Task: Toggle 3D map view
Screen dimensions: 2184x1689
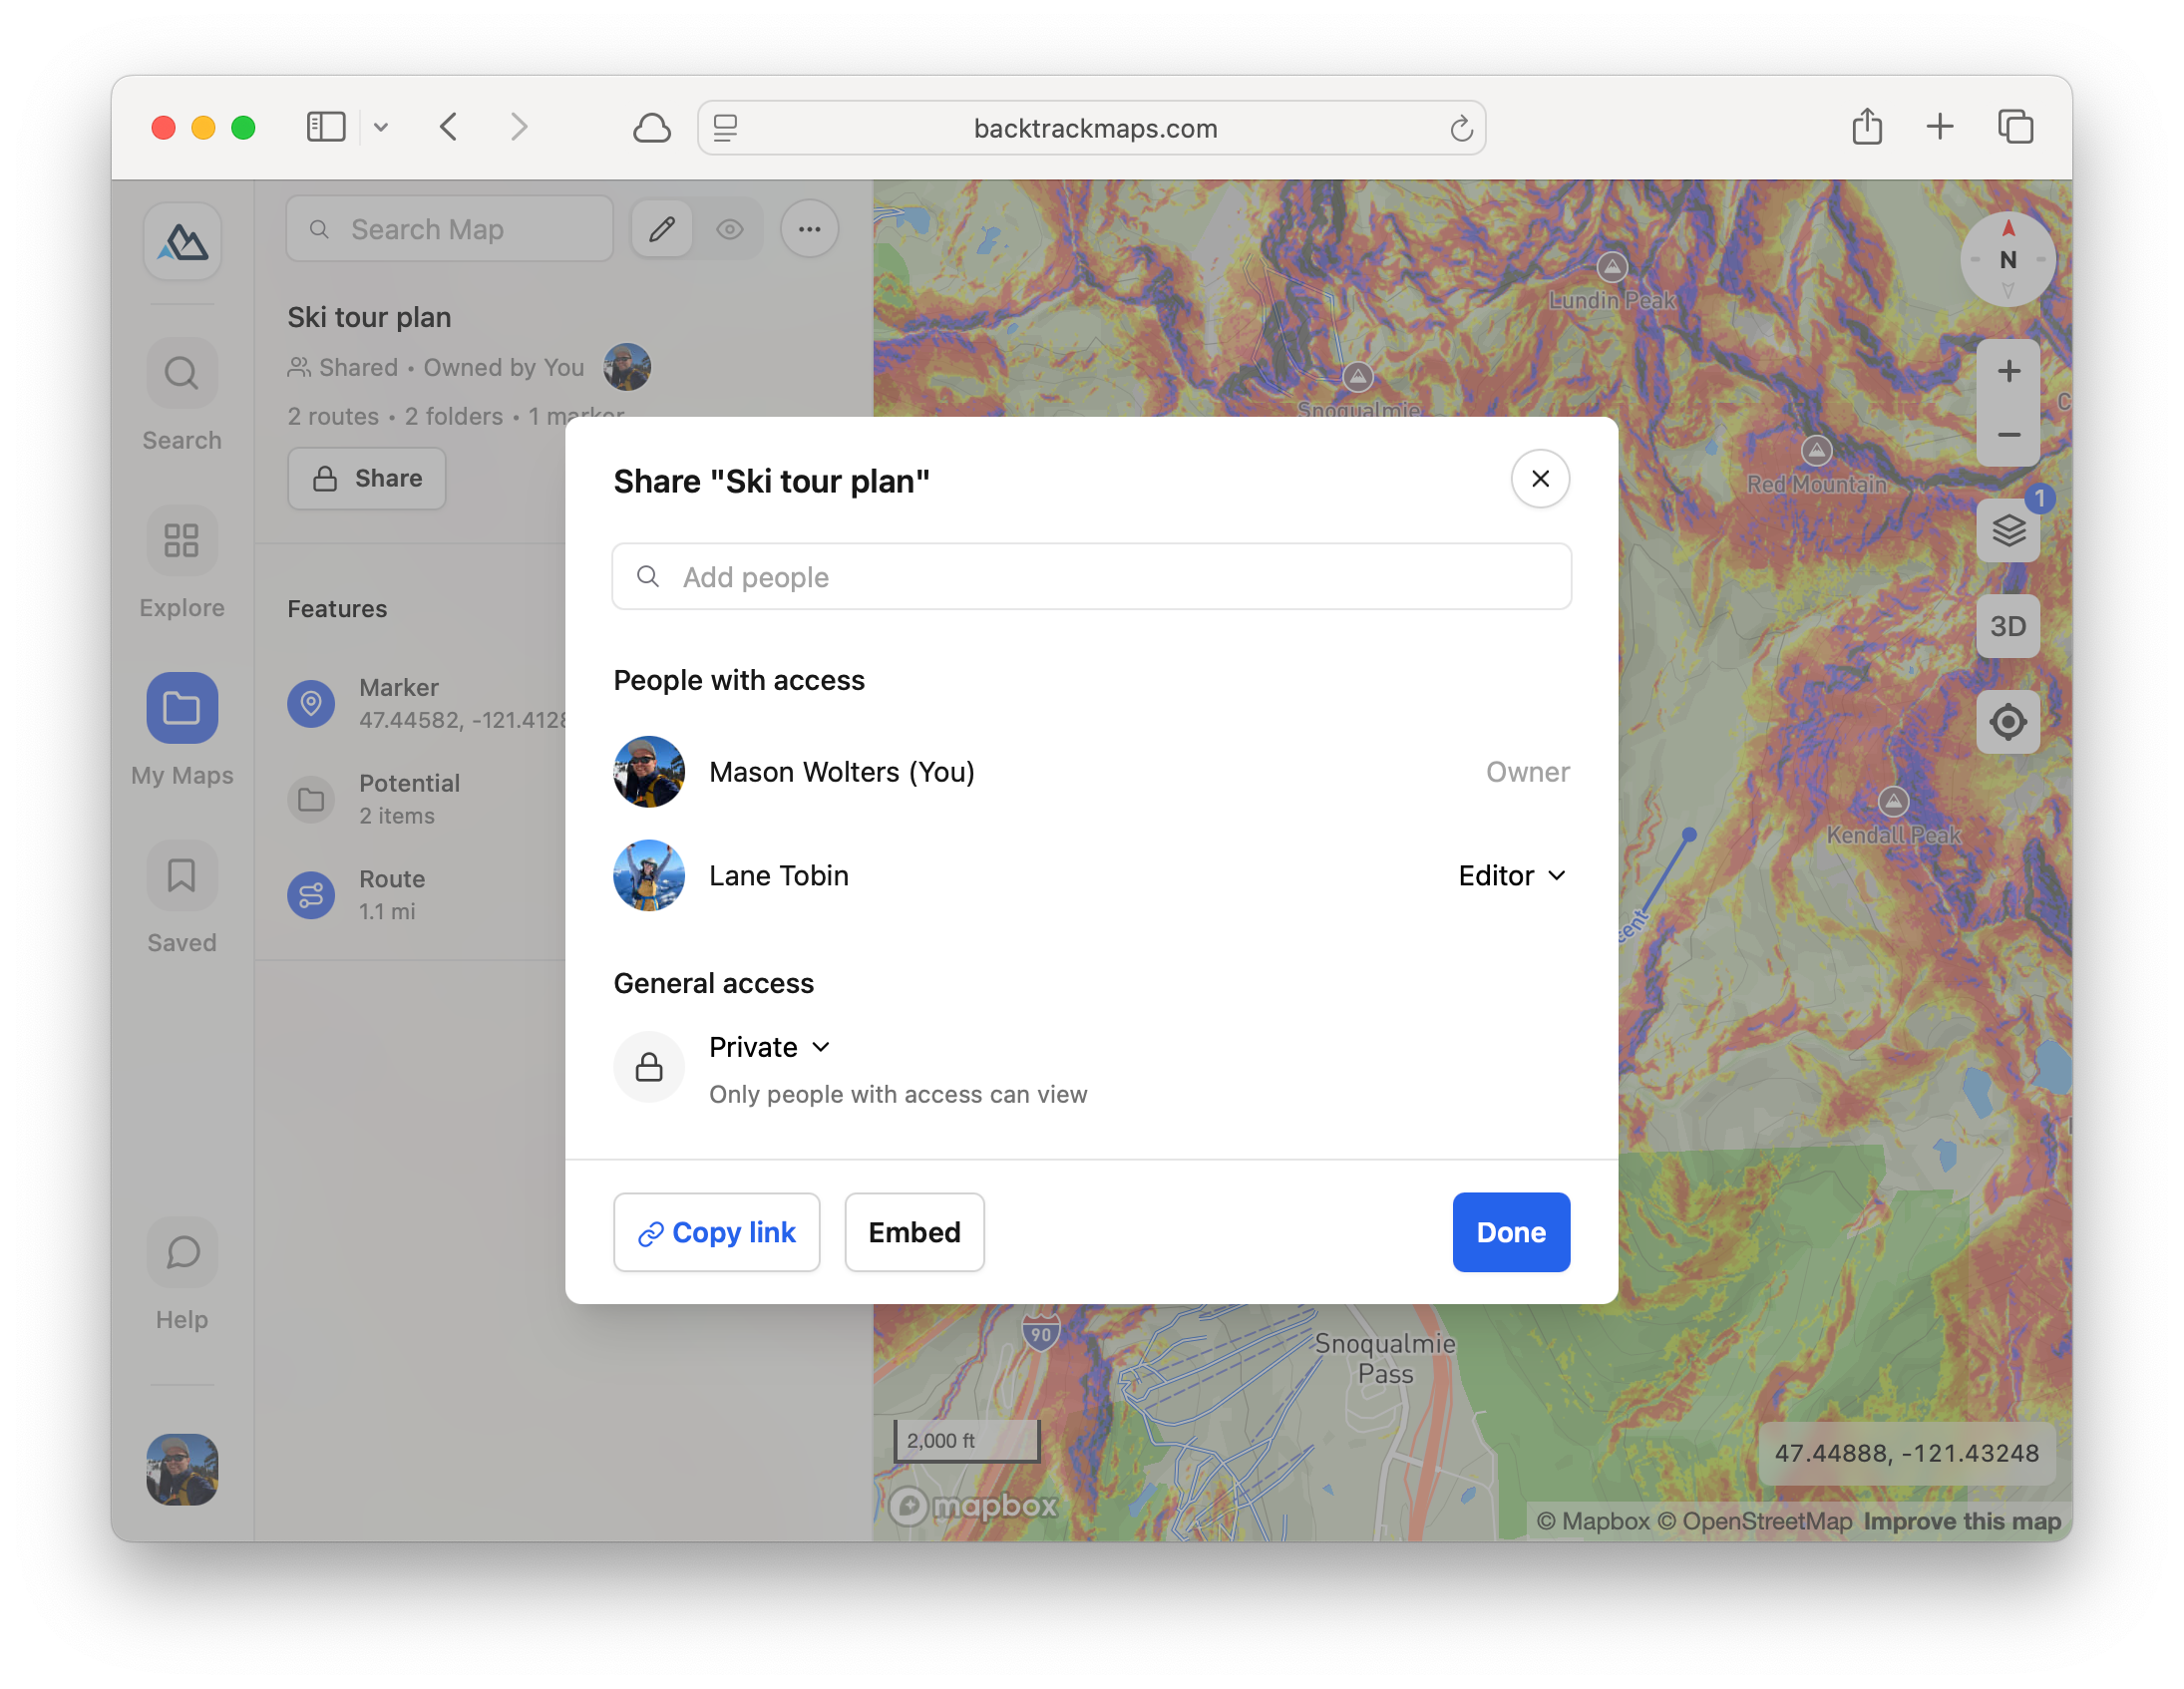Action: pyautogui.click(x=2007, y=626)
